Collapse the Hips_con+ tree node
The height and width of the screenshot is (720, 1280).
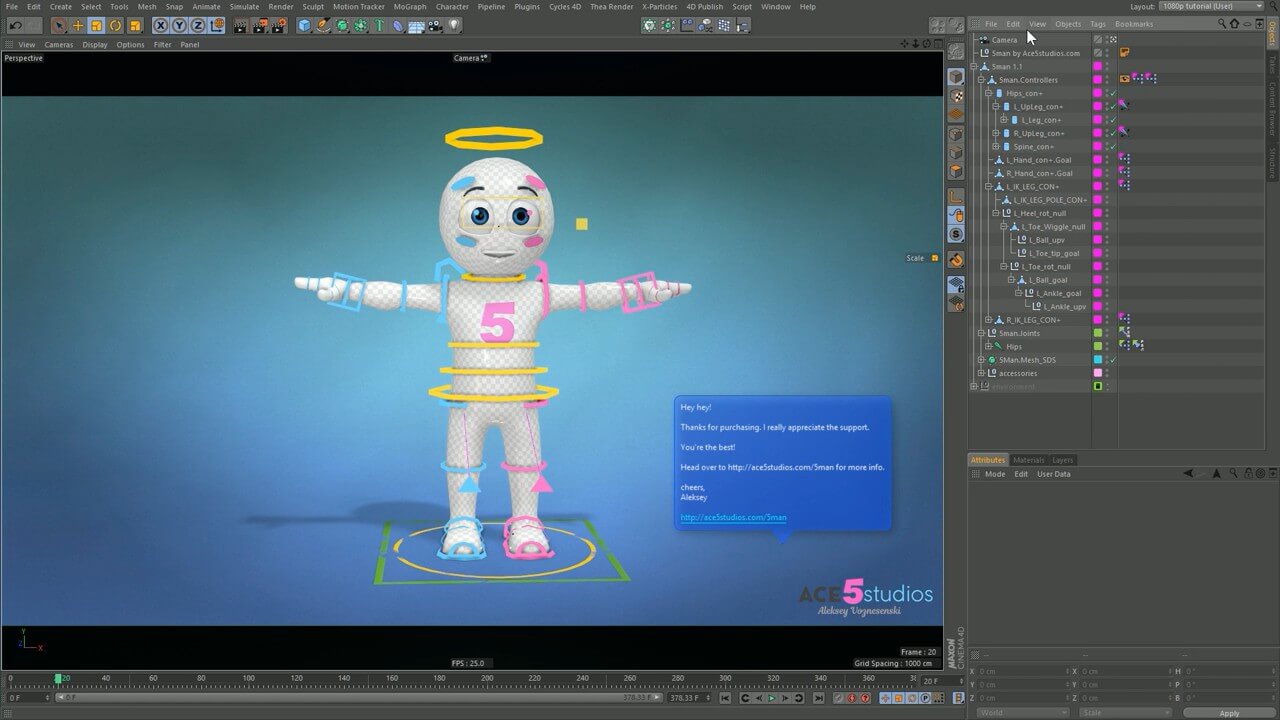pyautogui.click(x=990, y=93)
